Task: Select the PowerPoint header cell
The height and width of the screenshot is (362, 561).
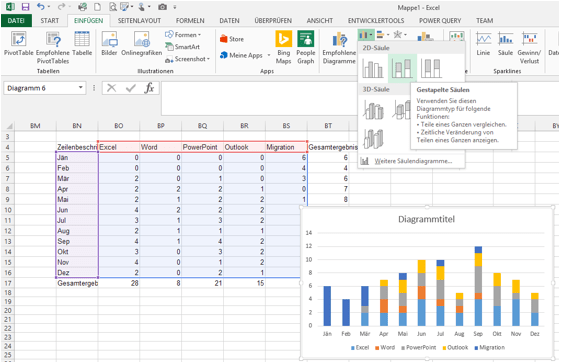Action: pyautogui.click(x=202, y=147)
